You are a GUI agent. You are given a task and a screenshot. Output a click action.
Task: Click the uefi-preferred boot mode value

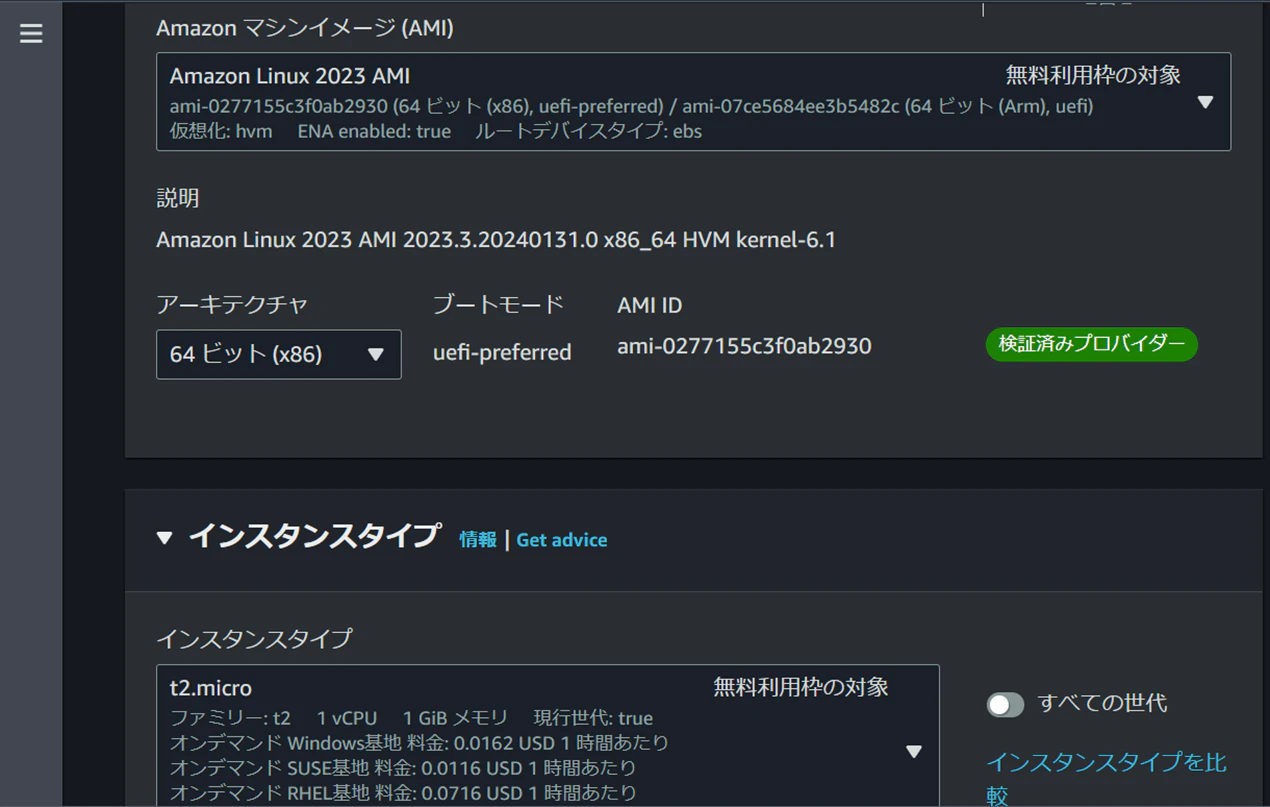(502, 352)
